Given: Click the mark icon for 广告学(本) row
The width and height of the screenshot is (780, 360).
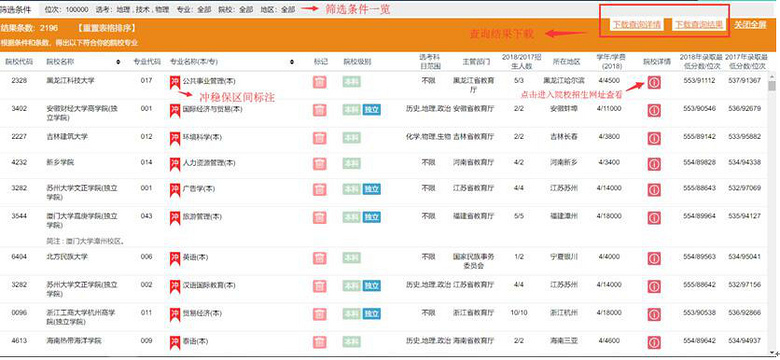Looking at the screenshot, I should pos(320,189).
